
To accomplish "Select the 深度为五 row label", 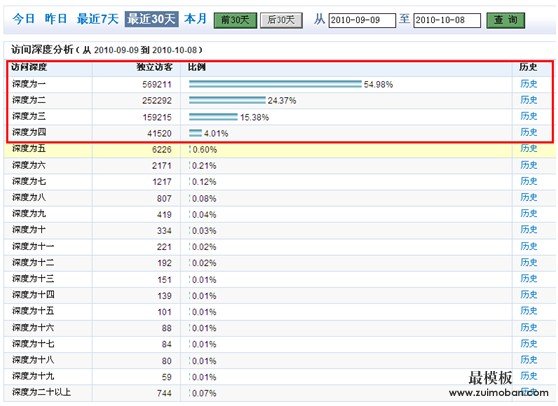I will tap(29, 148).
